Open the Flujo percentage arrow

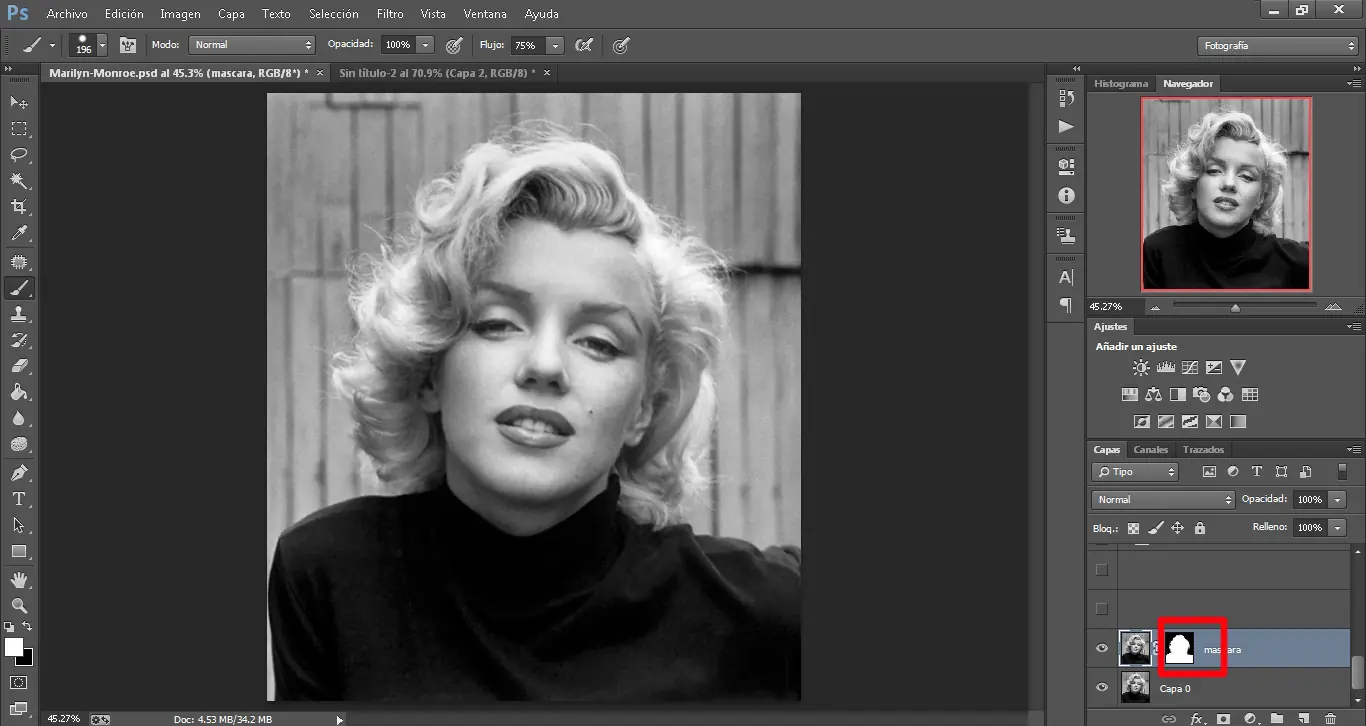click(555, 45)
